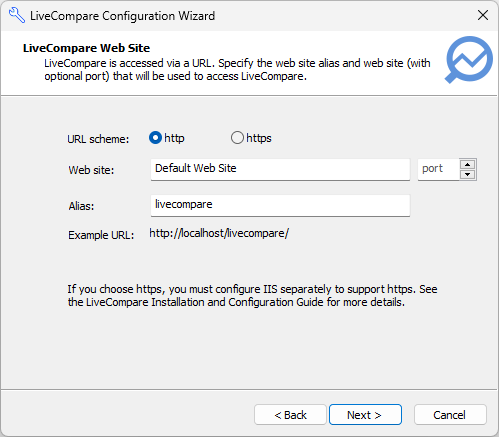Proceed with the Next button
The image size is (499, 437).
(365, 415)
